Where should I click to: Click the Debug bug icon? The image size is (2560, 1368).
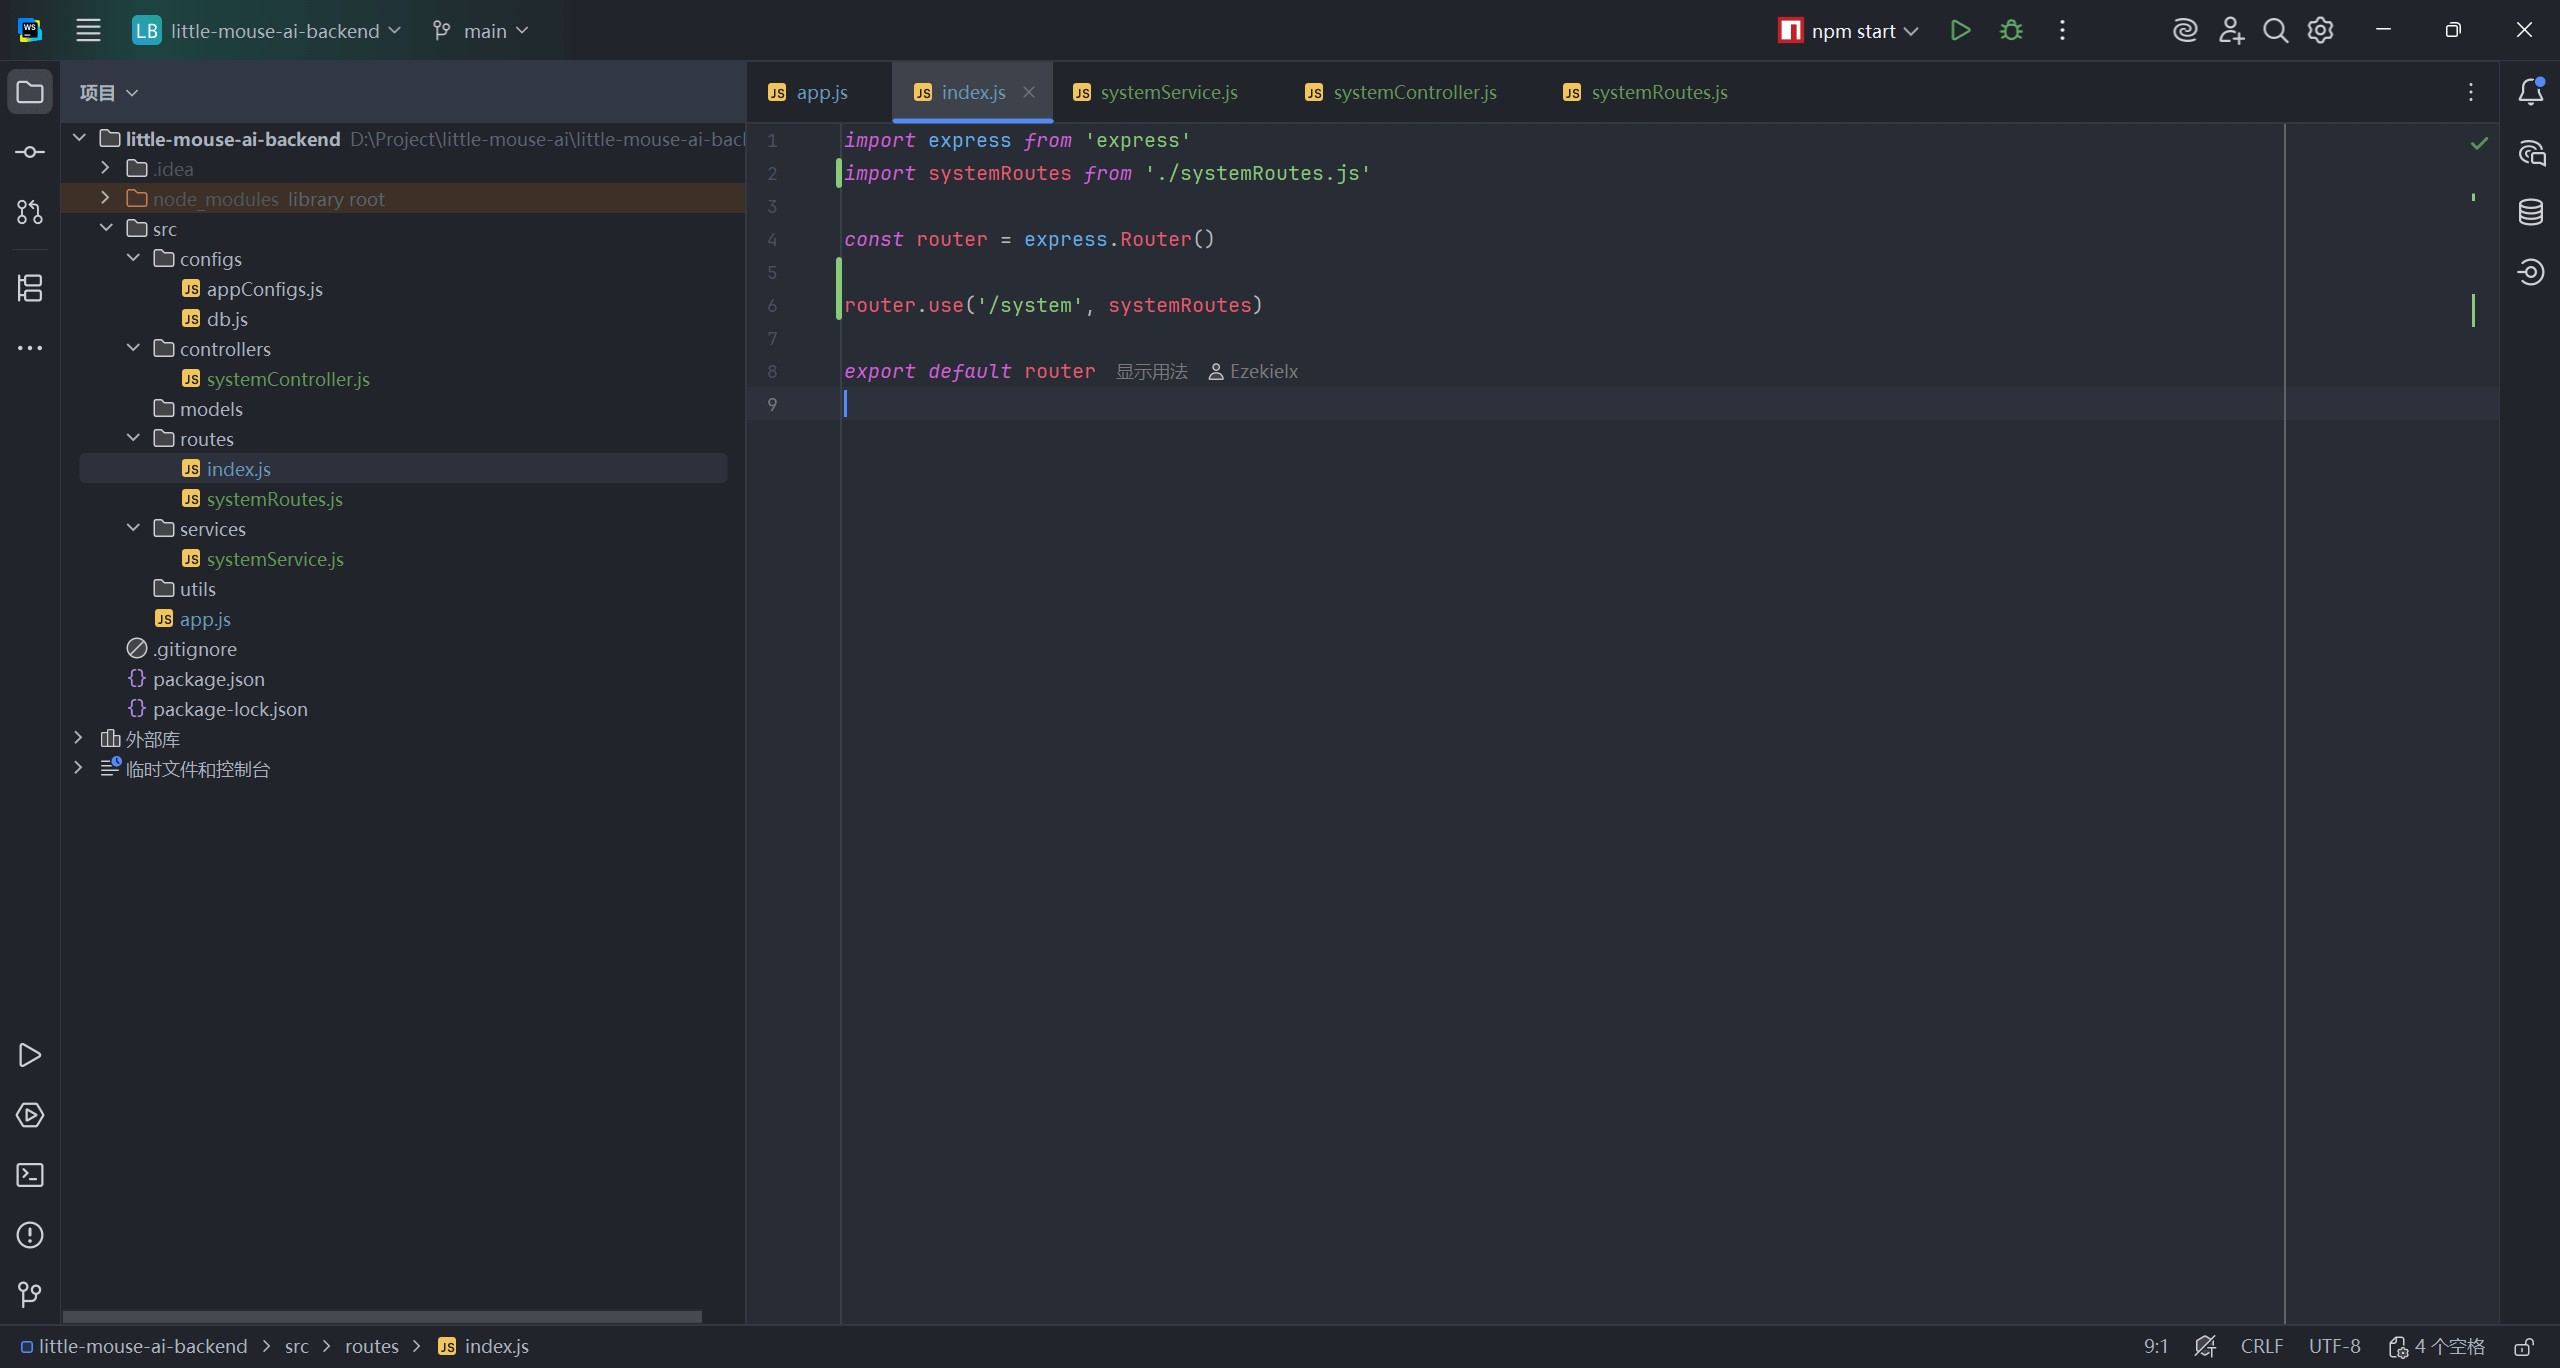click(x=2011, y=31)
